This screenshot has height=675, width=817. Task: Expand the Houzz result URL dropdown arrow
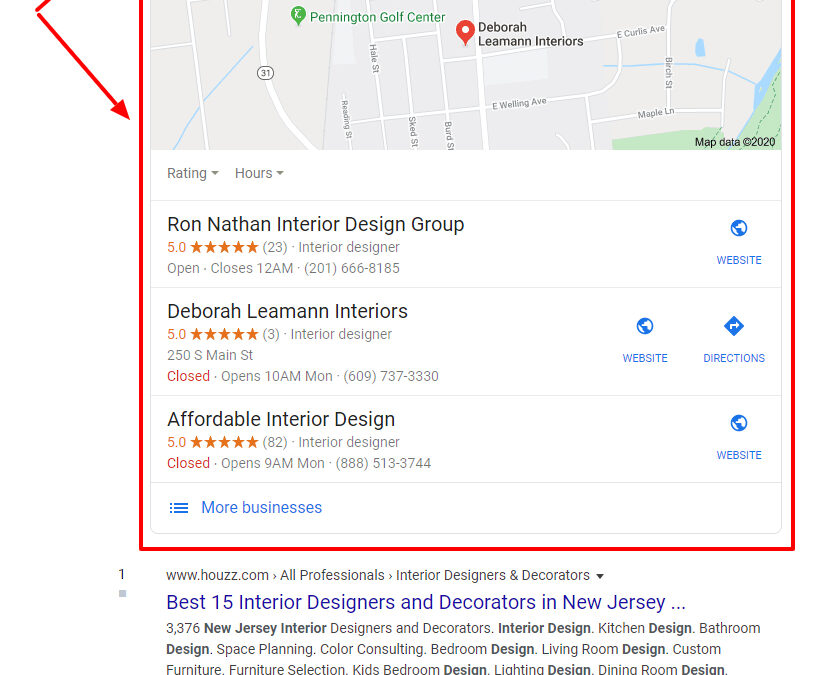(600, 576)
